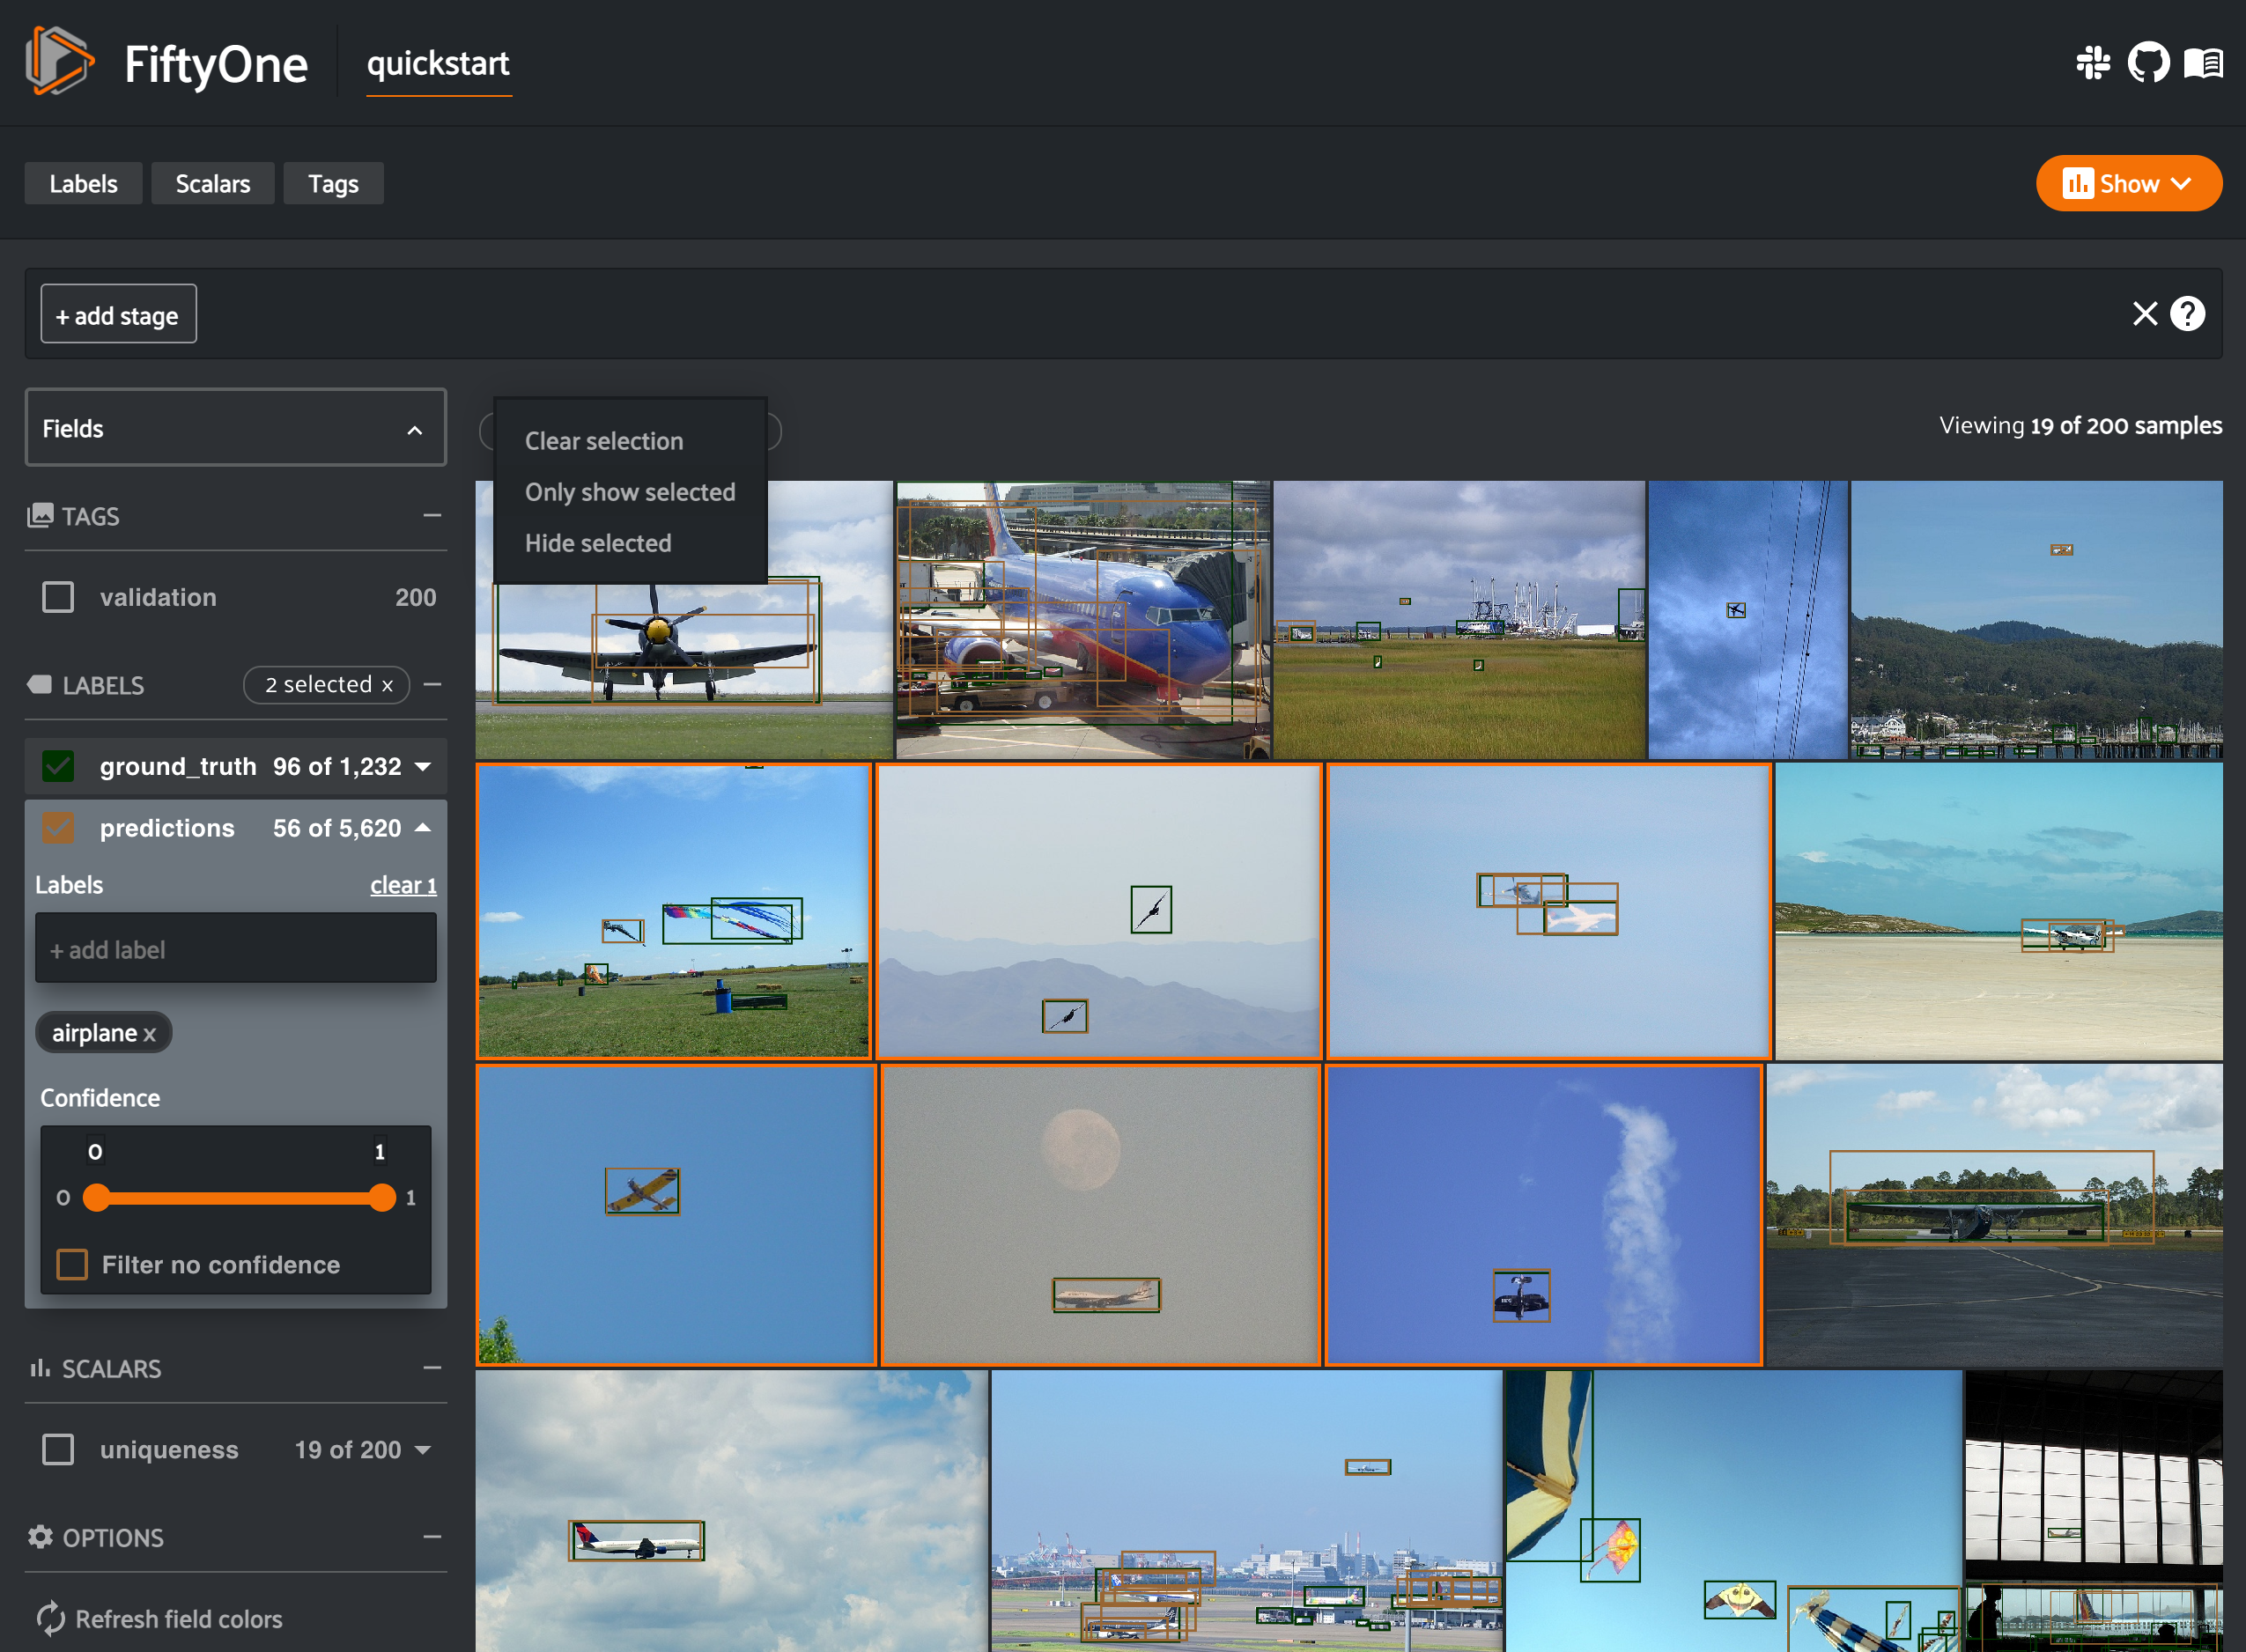
Task: Click the Scalars button in toolbar
Action: (213, 183)
